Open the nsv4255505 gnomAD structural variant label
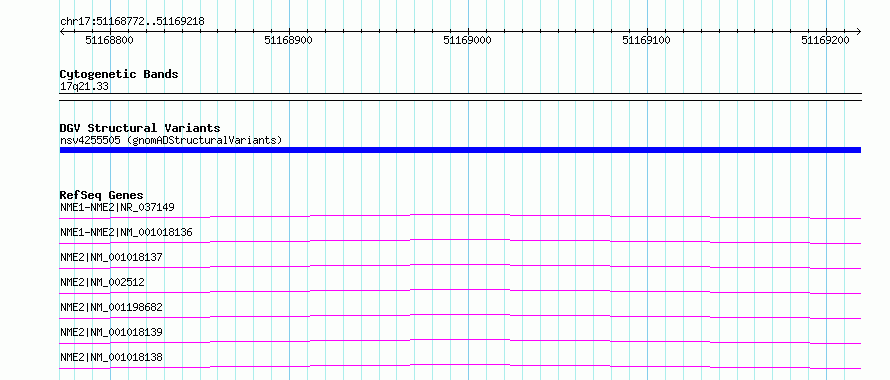Screen dimensions: 890x380 171,140
